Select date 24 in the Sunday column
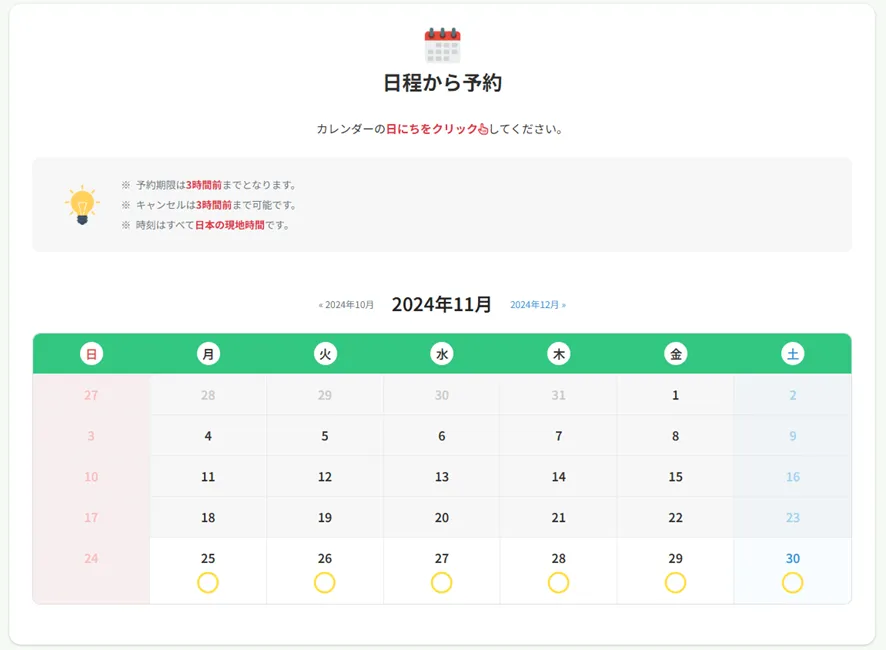This screenshot has height=650, width=886. [x=91, y=558]
